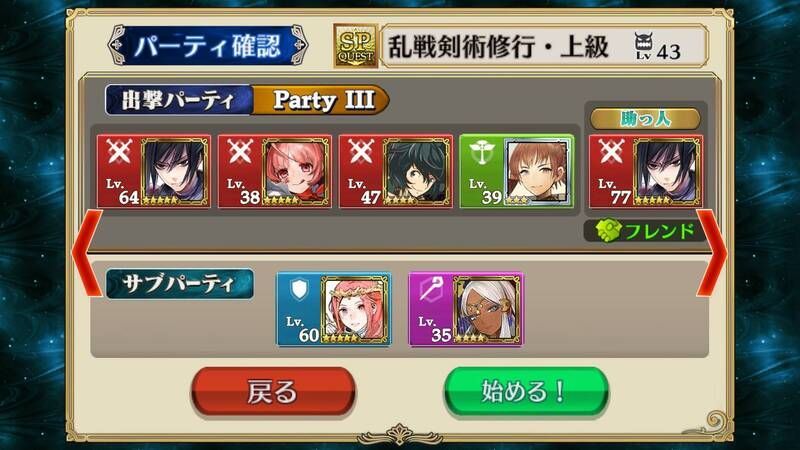Select the Lv. 35 mage character card
The image size is (800, 450).
466,309
